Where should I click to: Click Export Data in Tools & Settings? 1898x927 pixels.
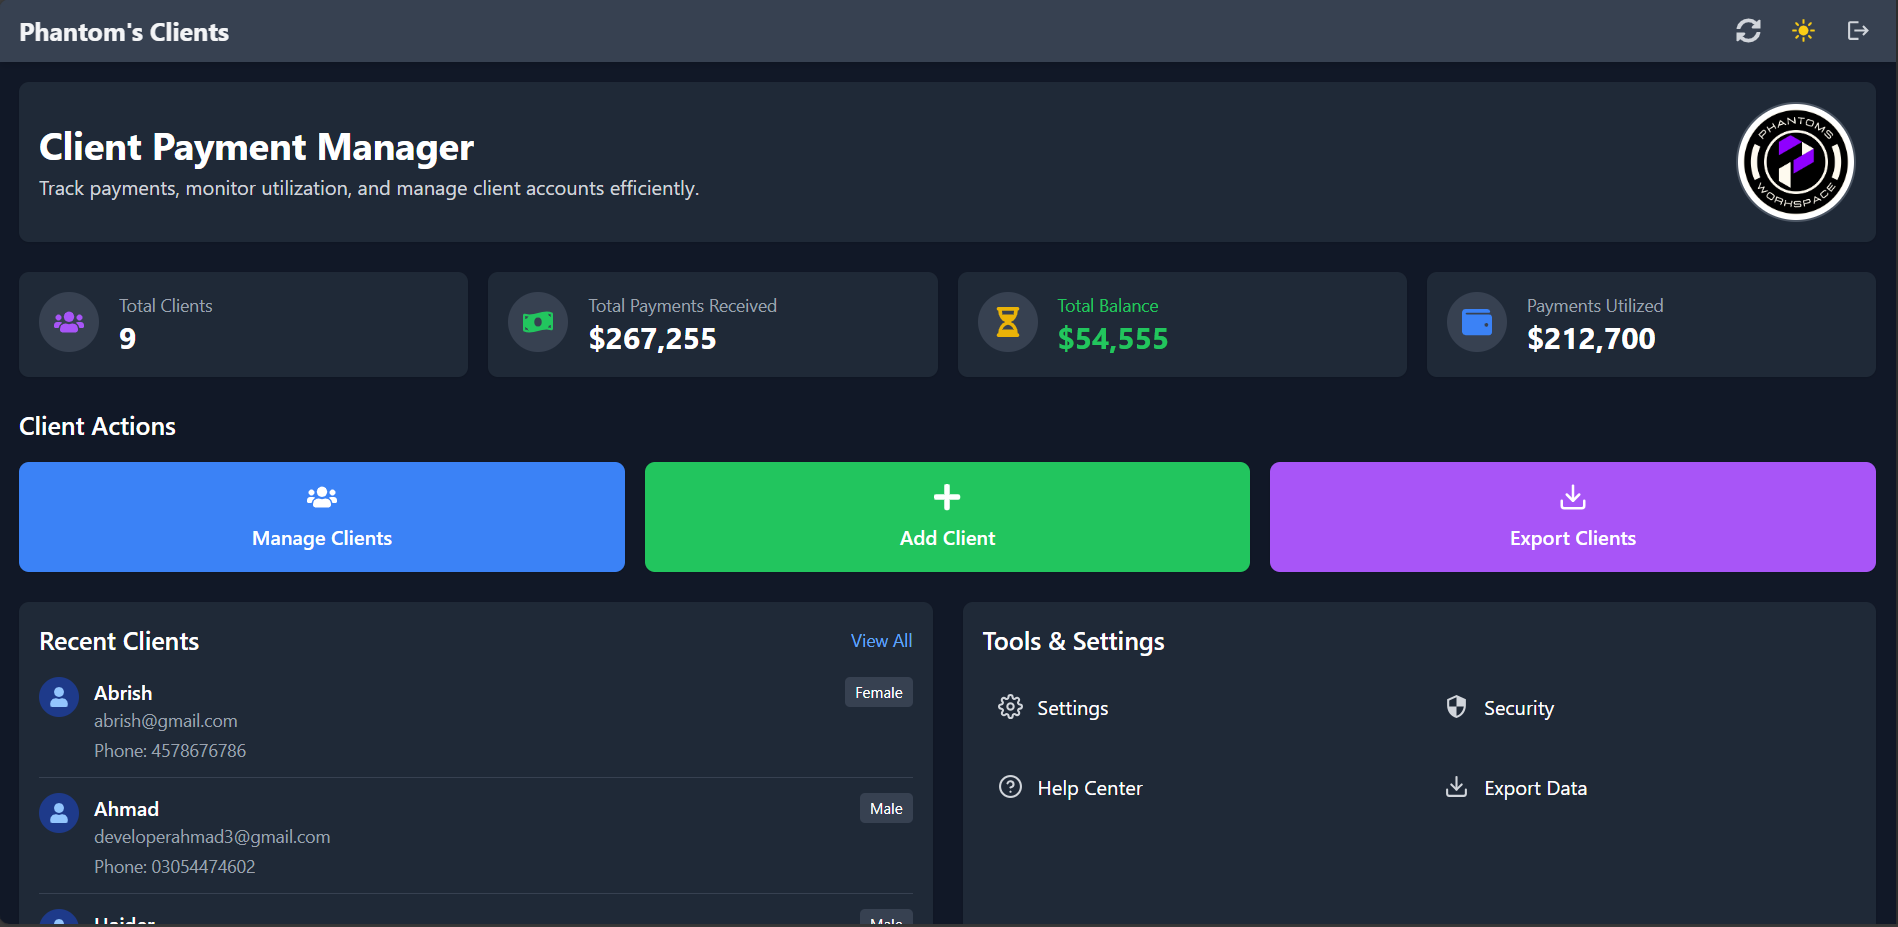(1534, 788)
